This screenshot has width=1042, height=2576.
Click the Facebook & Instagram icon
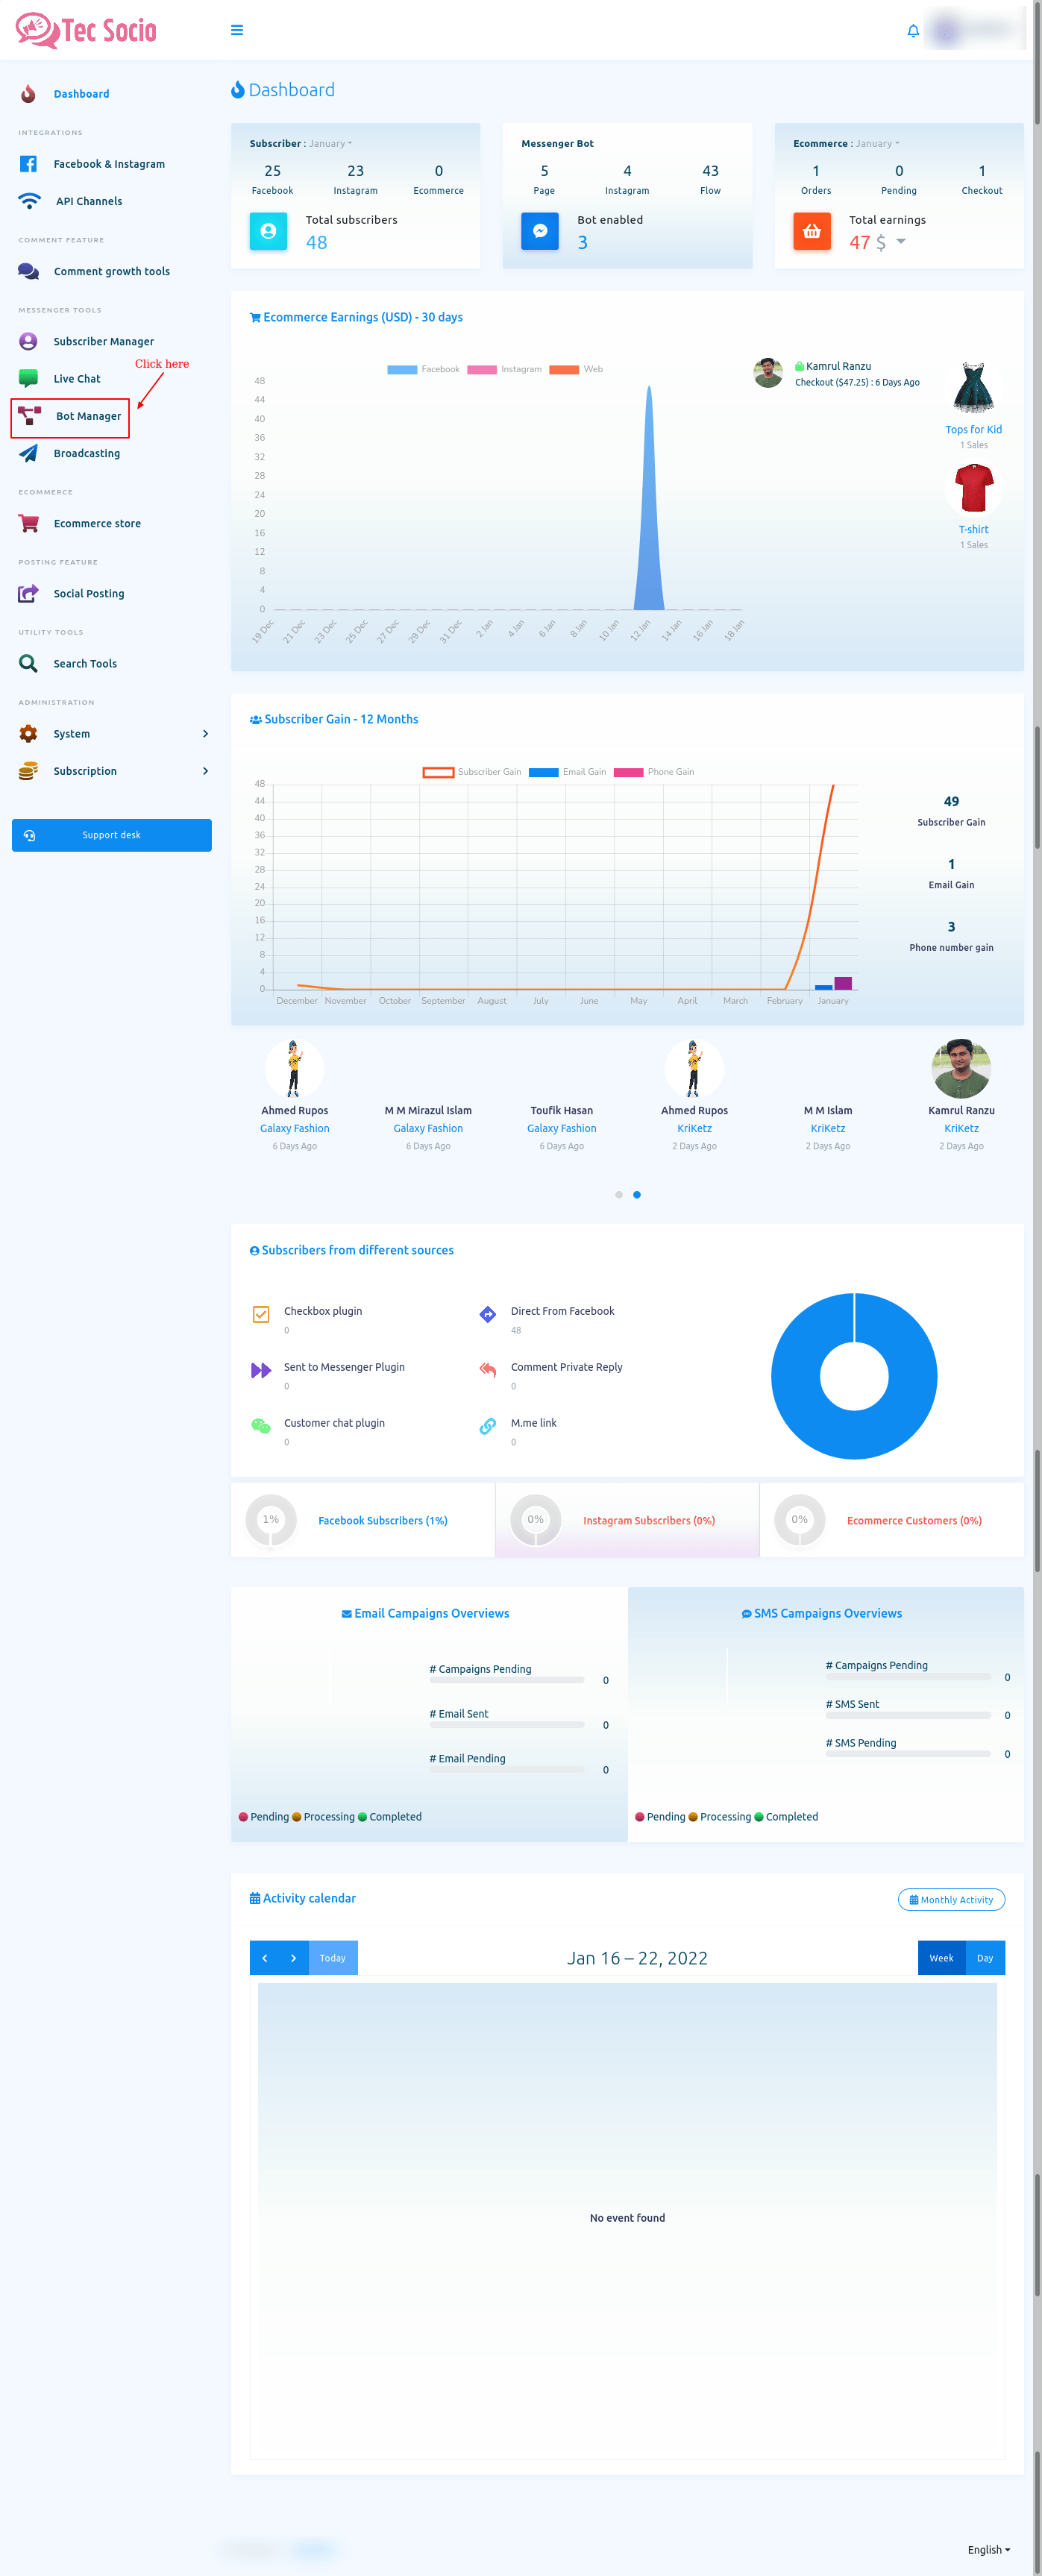(x=29, y=164)
